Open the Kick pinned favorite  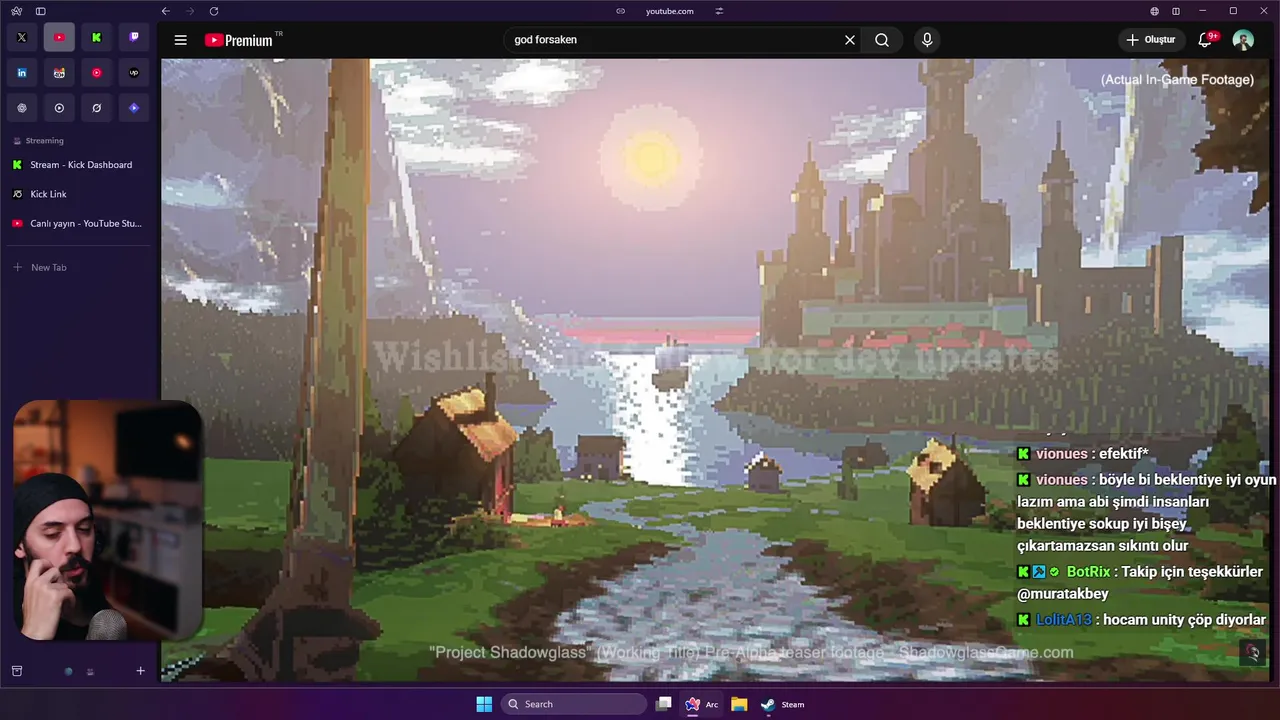pyautogui.click(x=96, y=37)
